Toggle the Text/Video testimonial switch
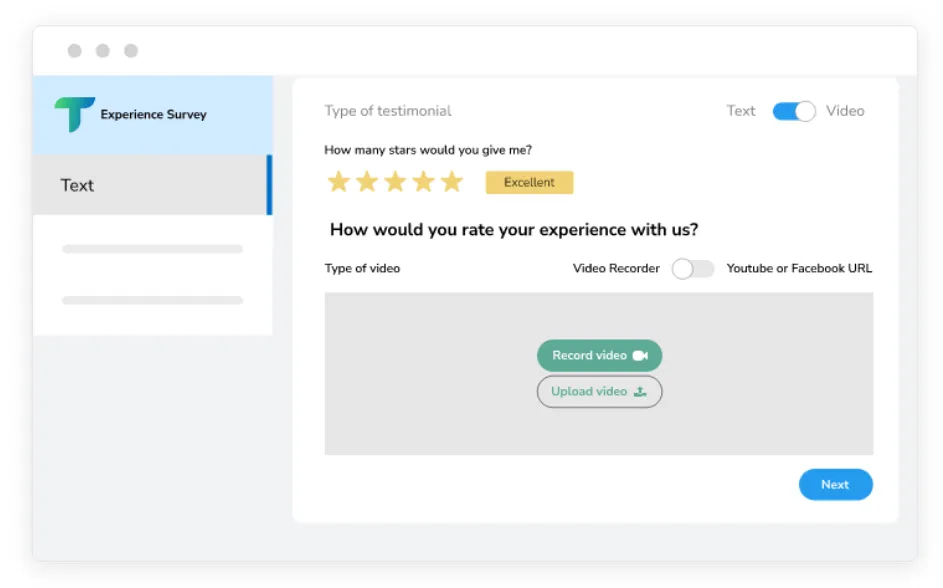 794,111
